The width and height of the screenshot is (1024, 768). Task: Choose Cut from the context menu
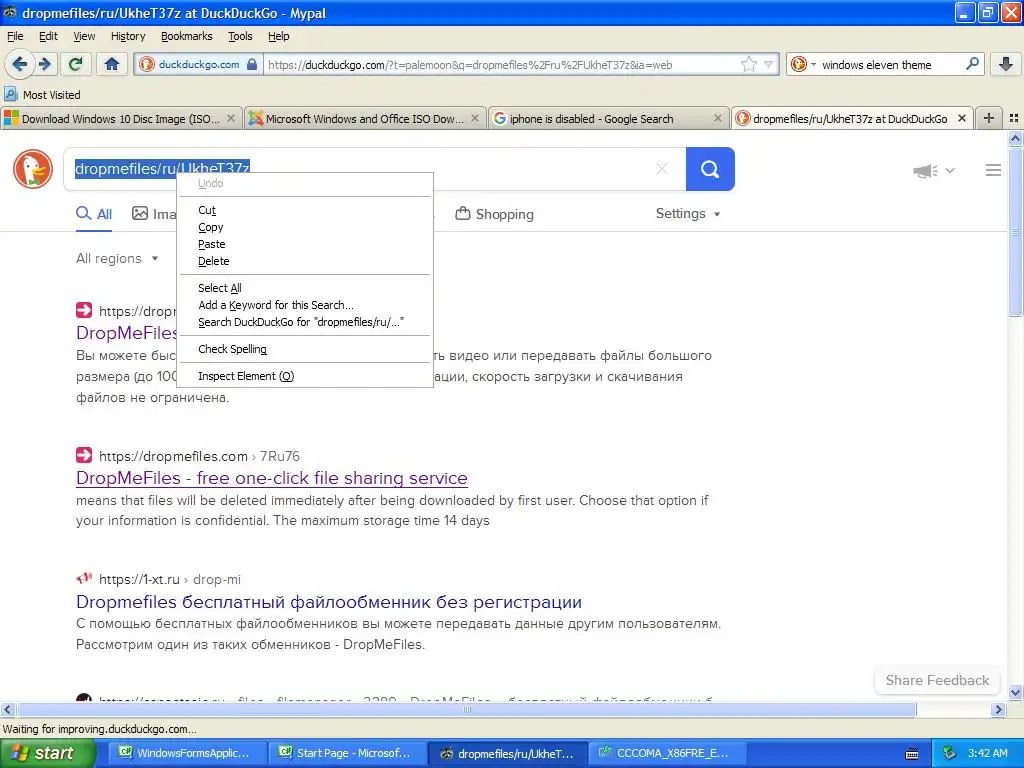(x=304, y=210)
